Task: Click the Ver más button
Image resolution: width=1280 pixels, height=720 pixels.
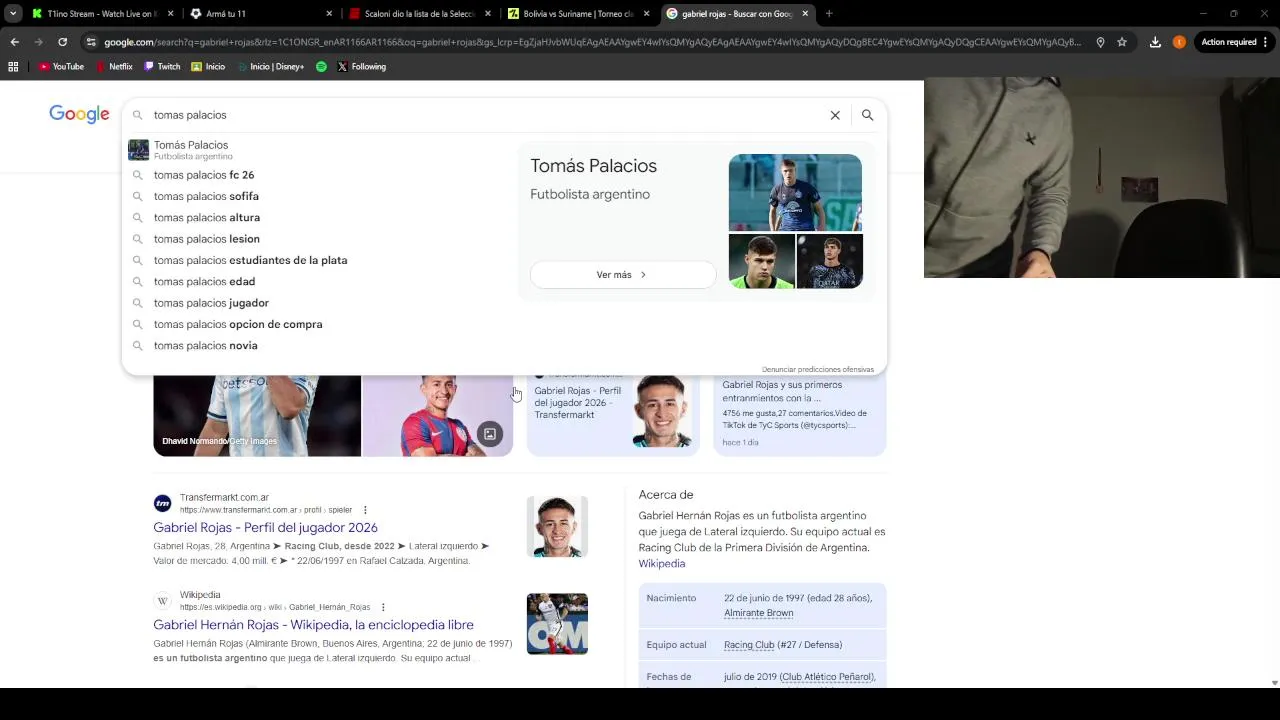Action: point(623,275)
